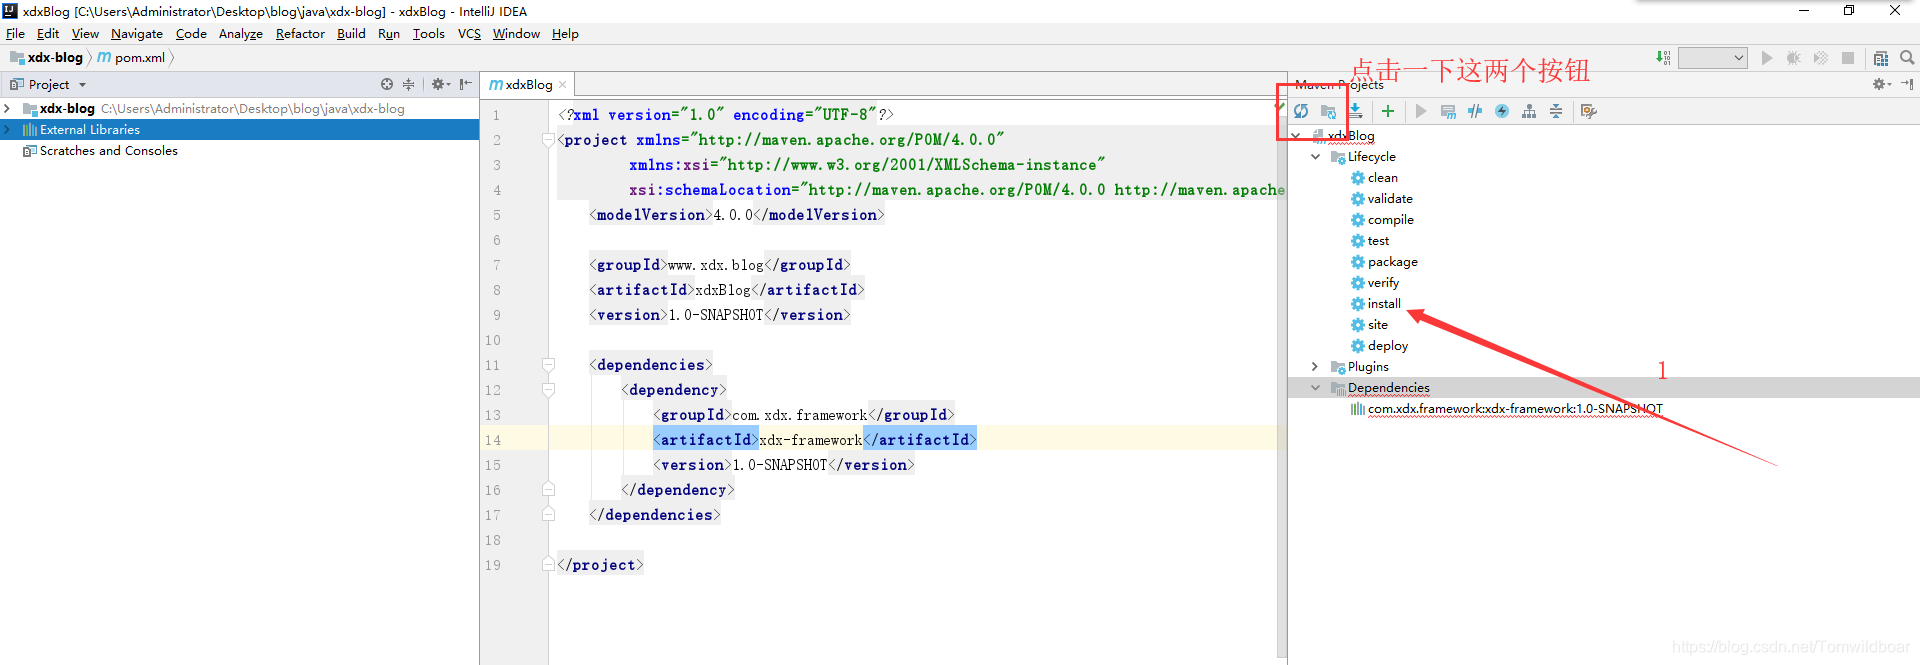
Task: Select Scratches and Consoles item
Action: pyautogui.click(x=108, y=151)
